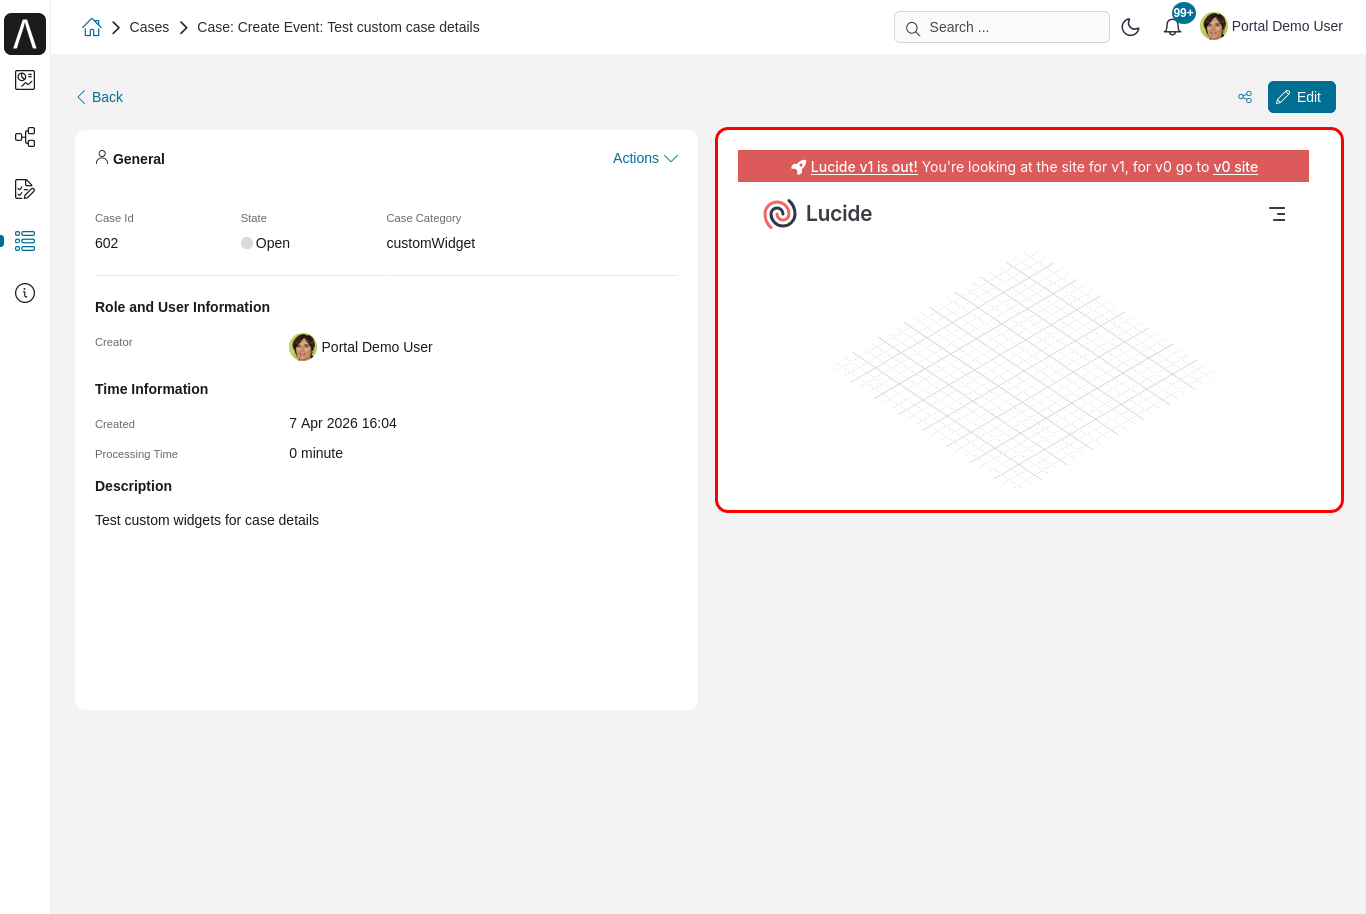Open notifications bell with the 99+ badge
The image size is (1366, 914).
1173,27
